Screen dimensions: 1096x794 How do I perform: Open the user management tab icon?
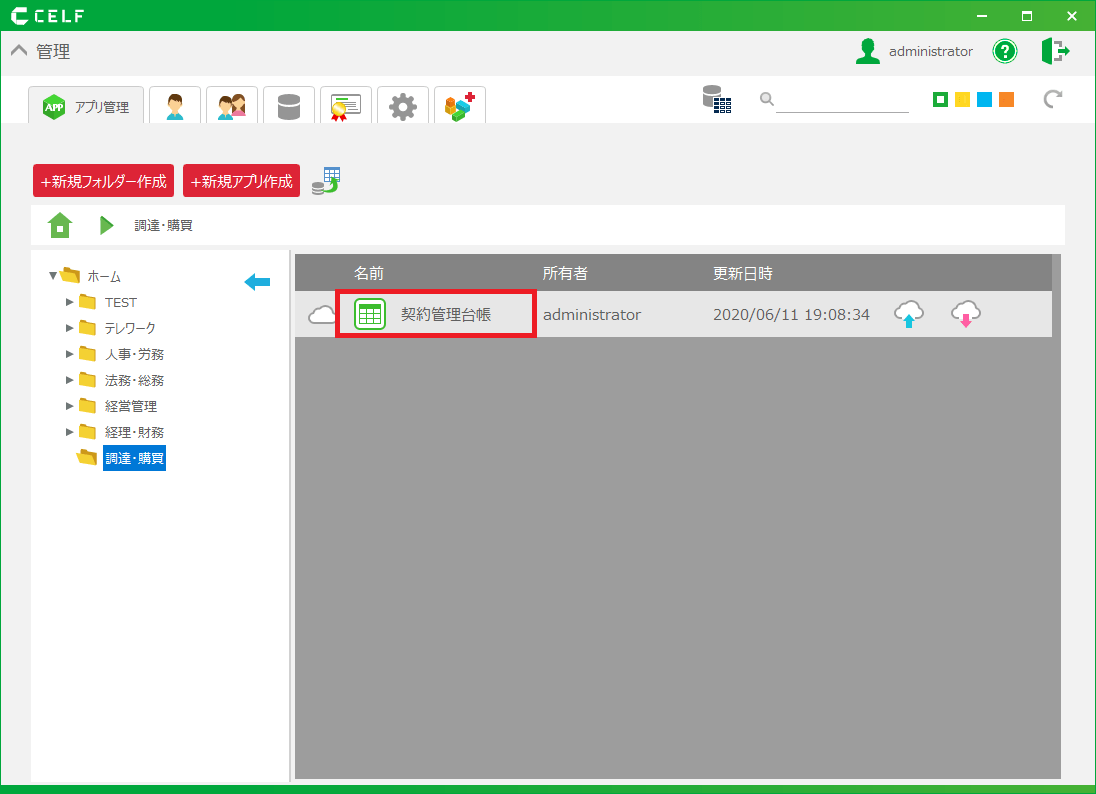(175, 106)
